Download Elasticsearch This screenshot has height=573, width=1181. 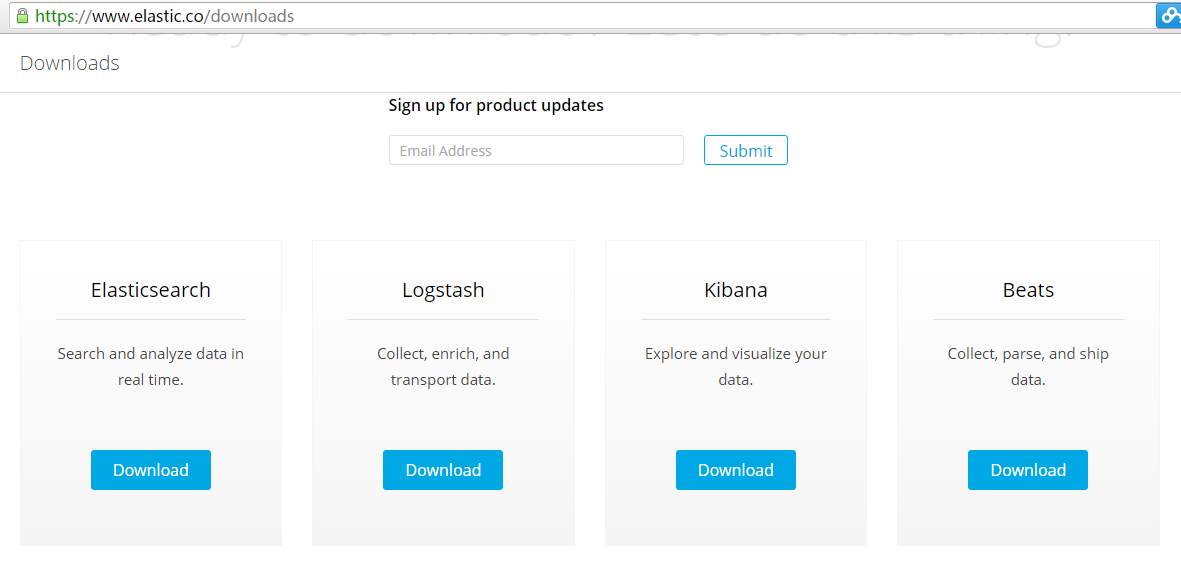151,470
